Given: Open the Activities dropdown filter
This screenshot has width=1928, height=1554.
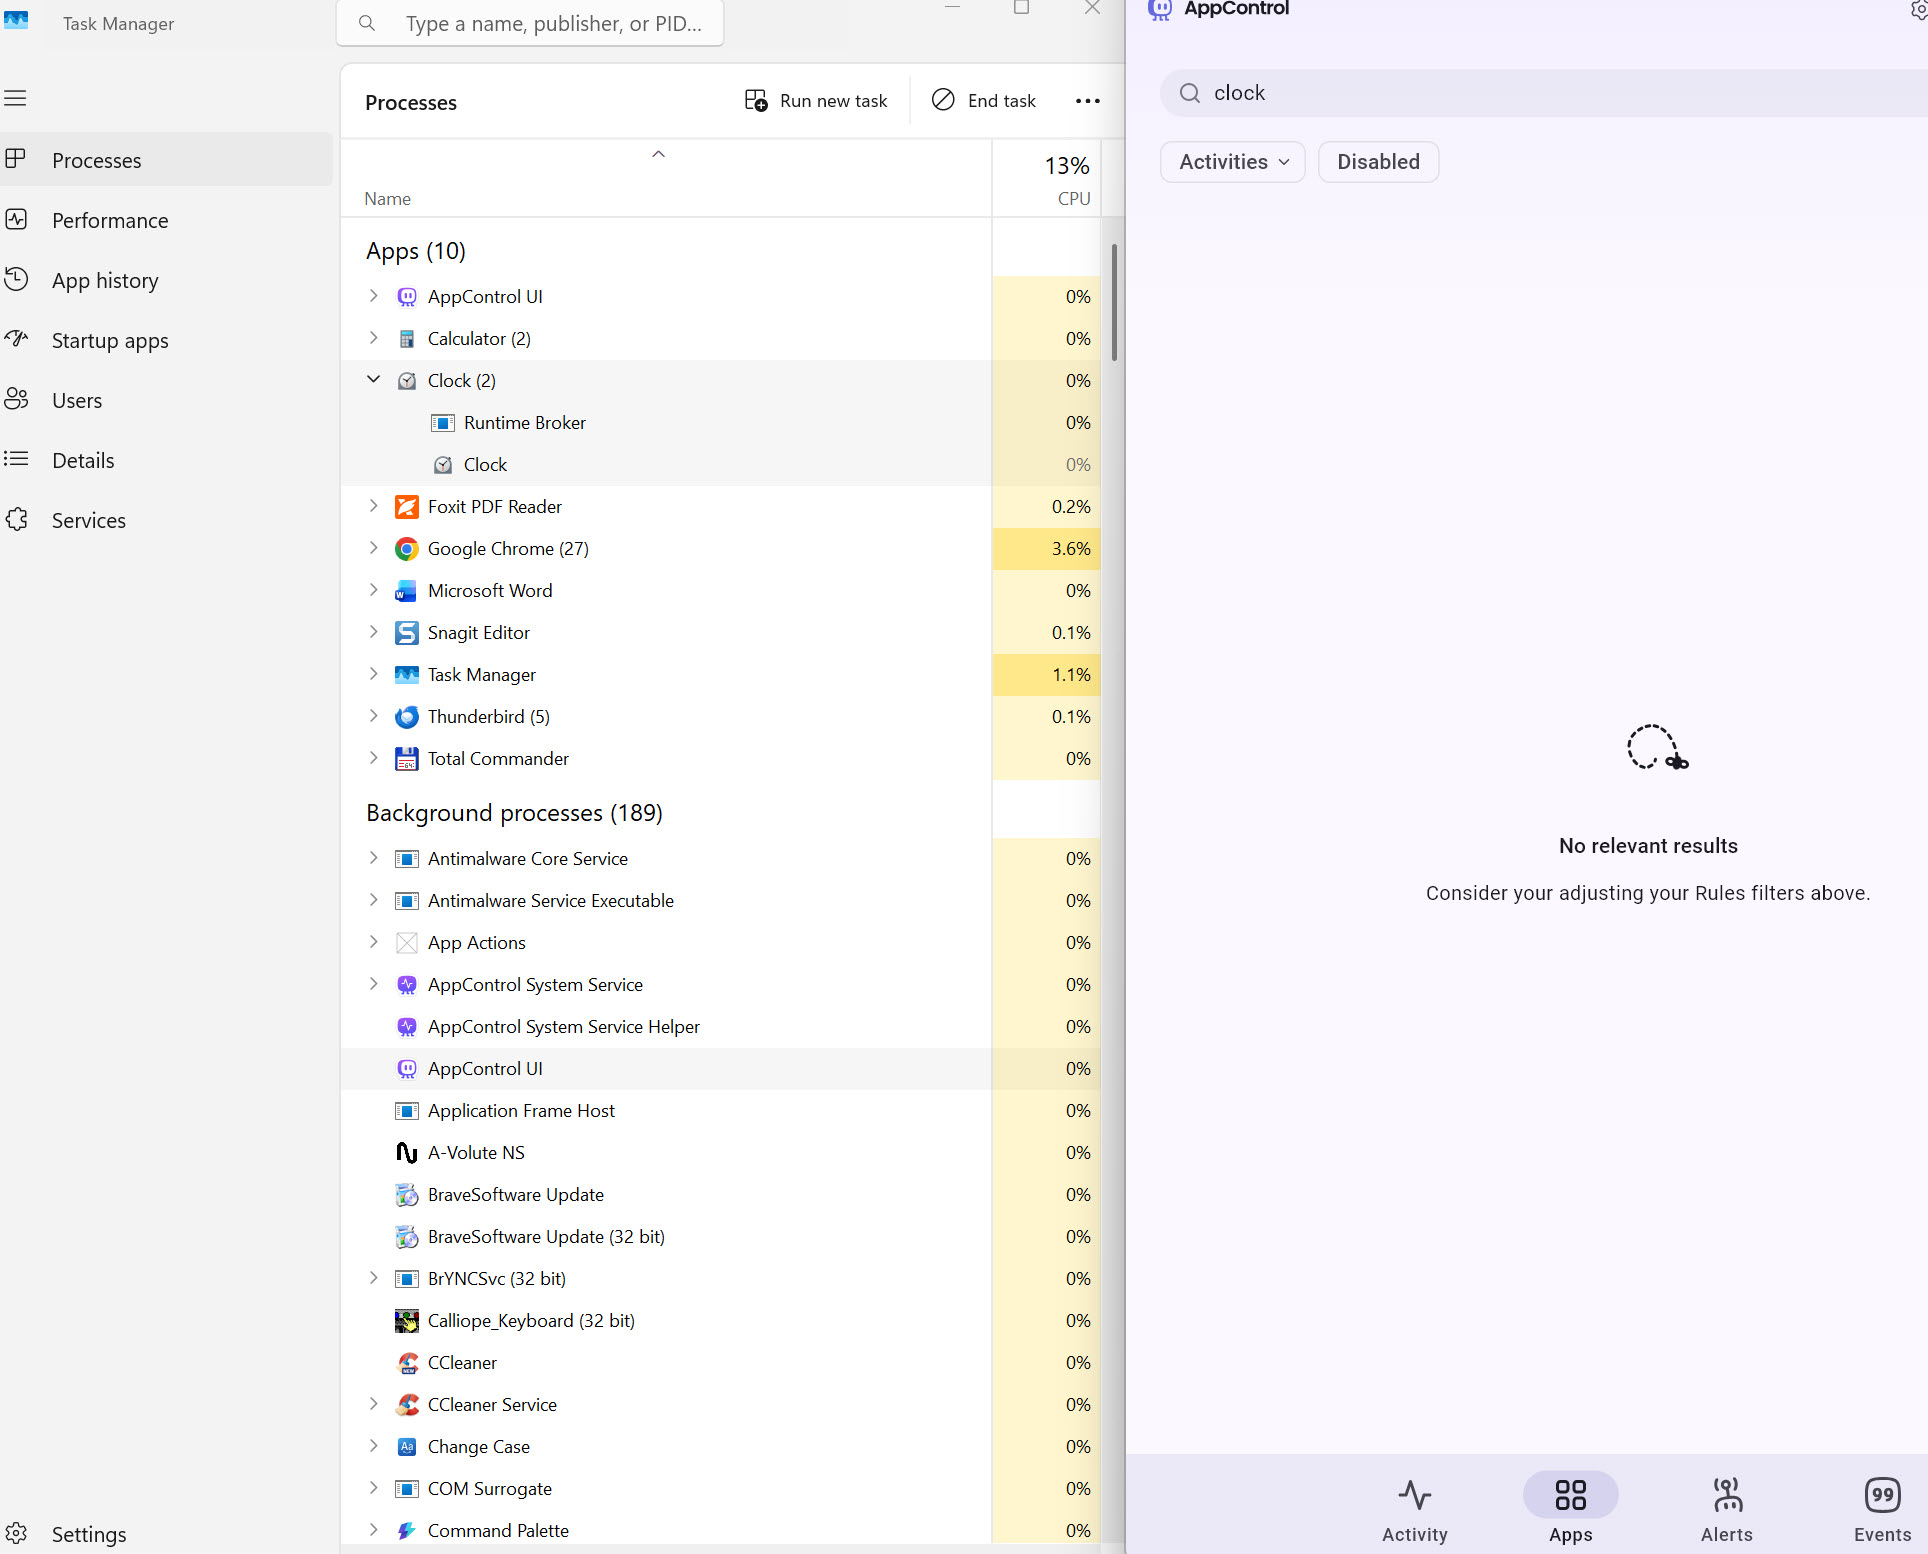Looking at the screenshot, I should click(x=1232, y=162).
